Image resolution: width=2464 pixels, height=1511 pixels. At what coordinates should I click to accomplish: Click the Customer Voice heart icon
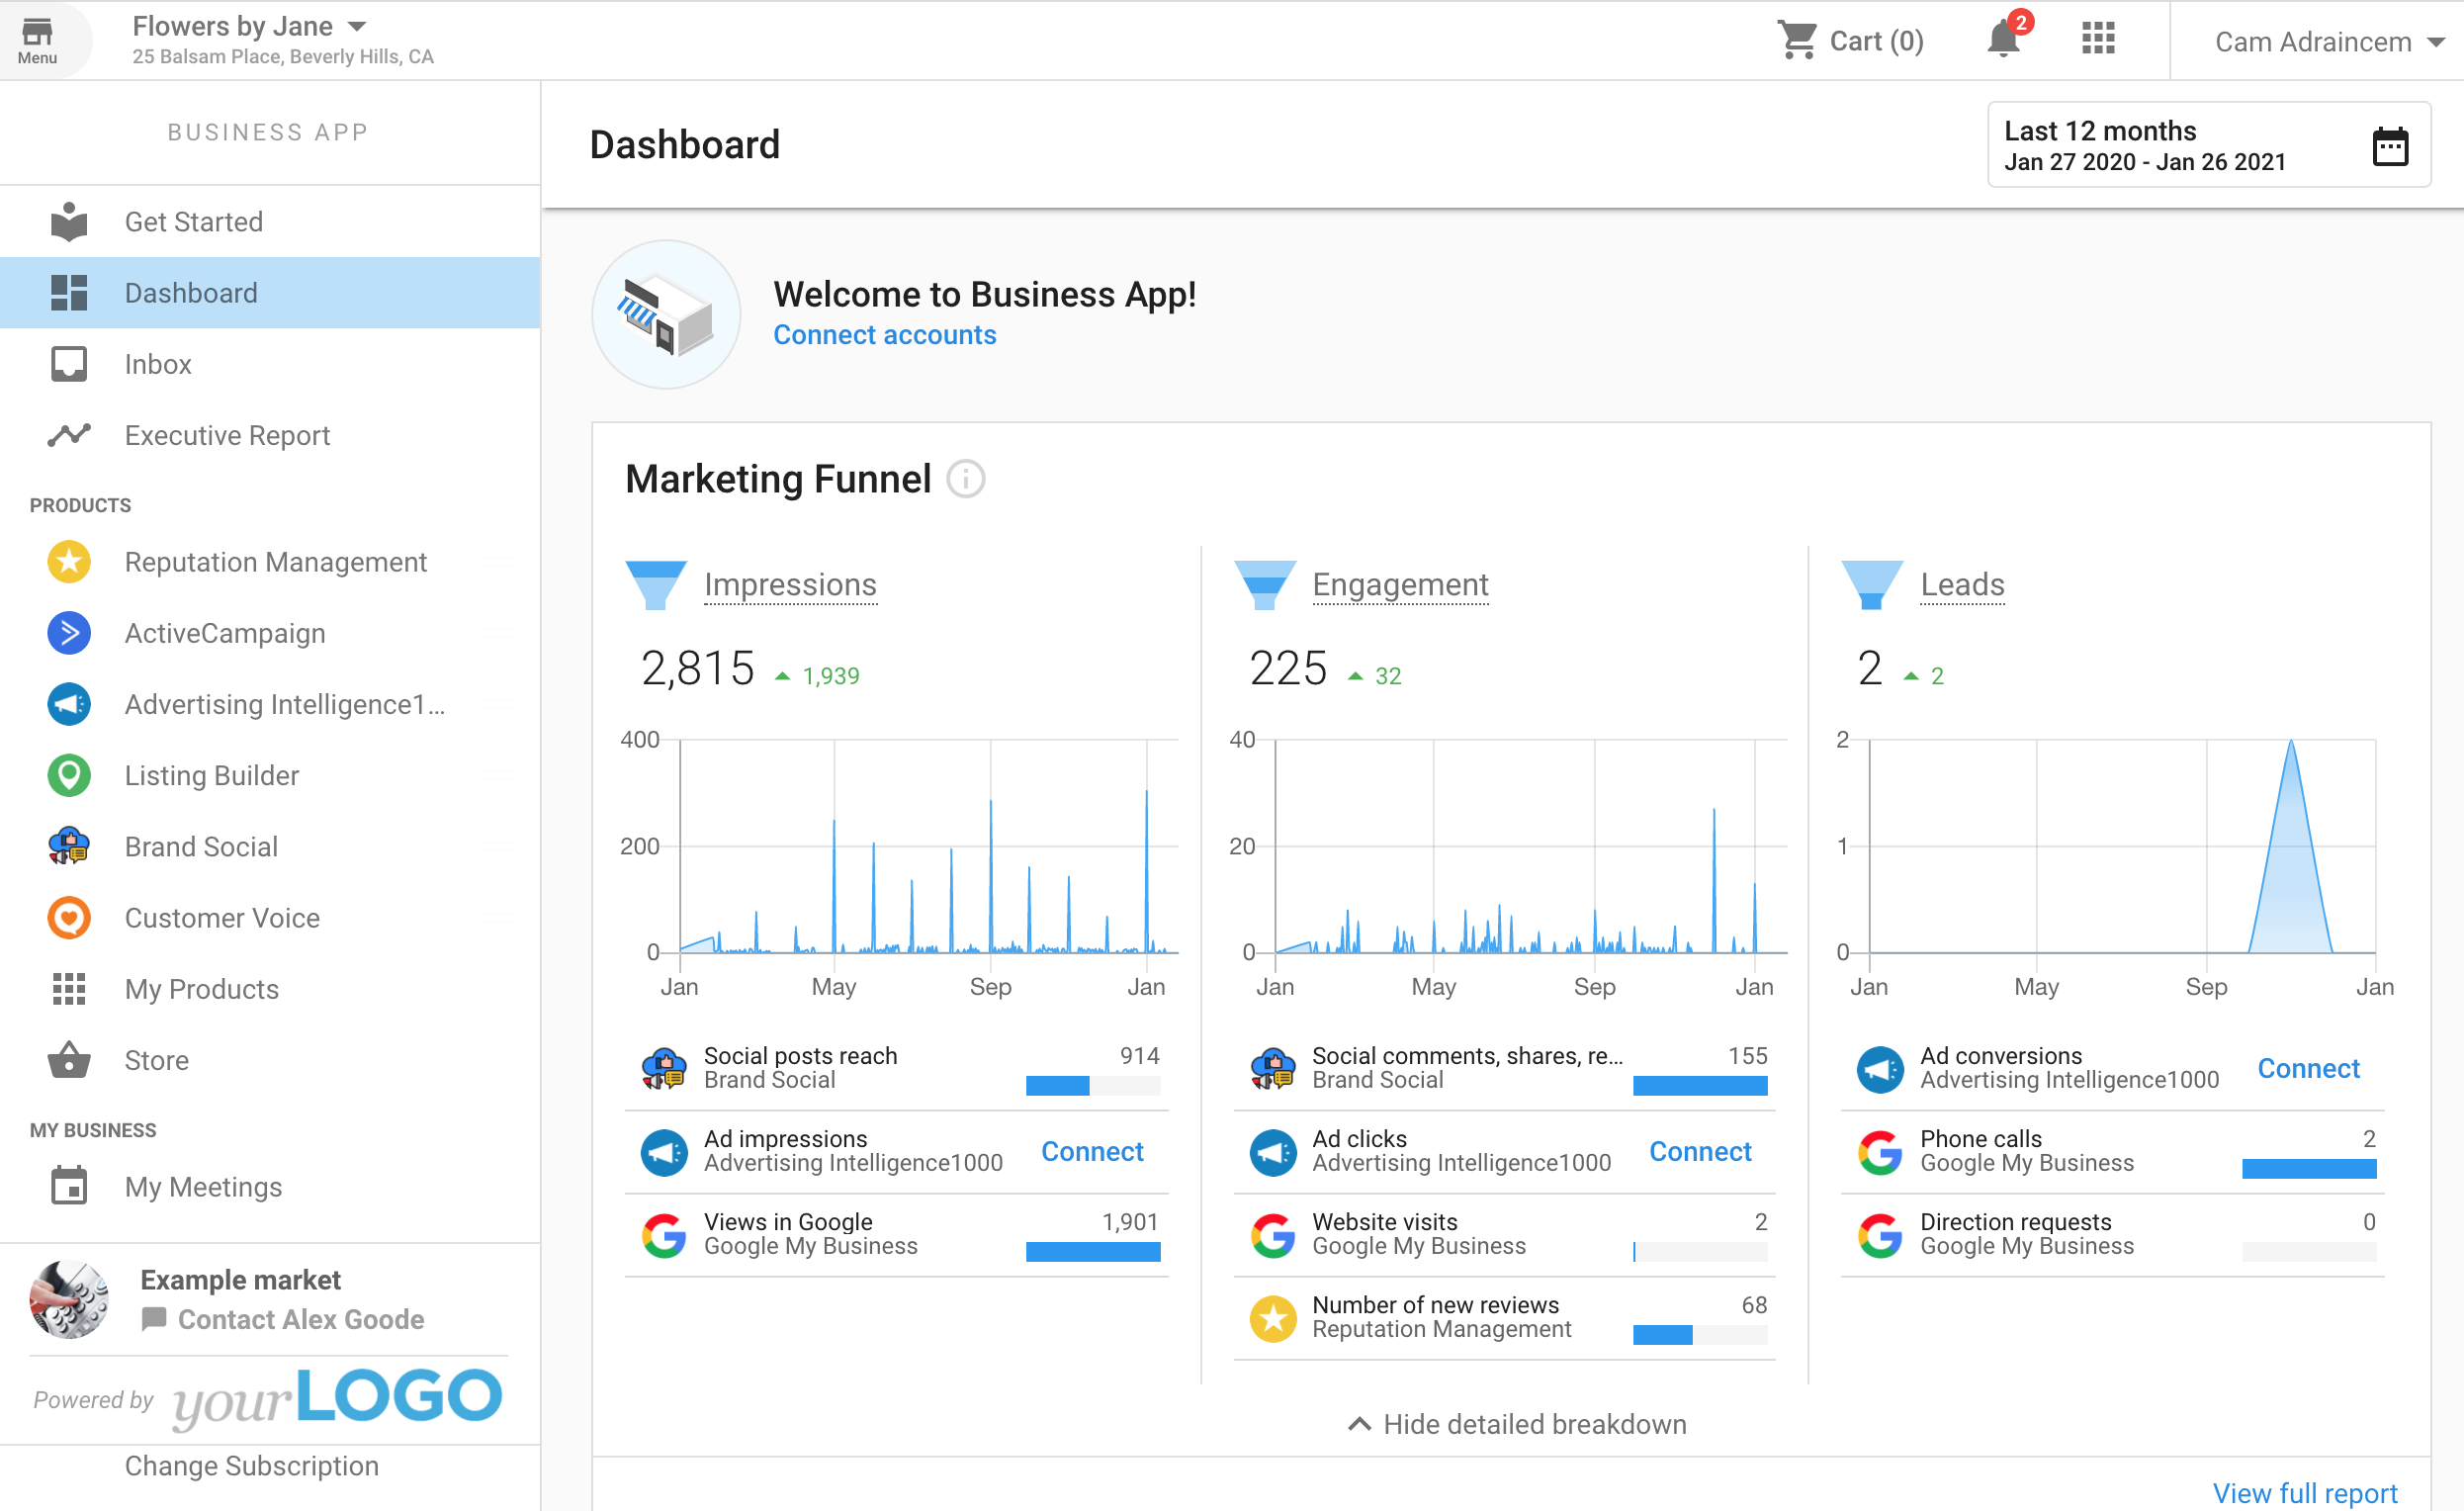click(69, 917)
